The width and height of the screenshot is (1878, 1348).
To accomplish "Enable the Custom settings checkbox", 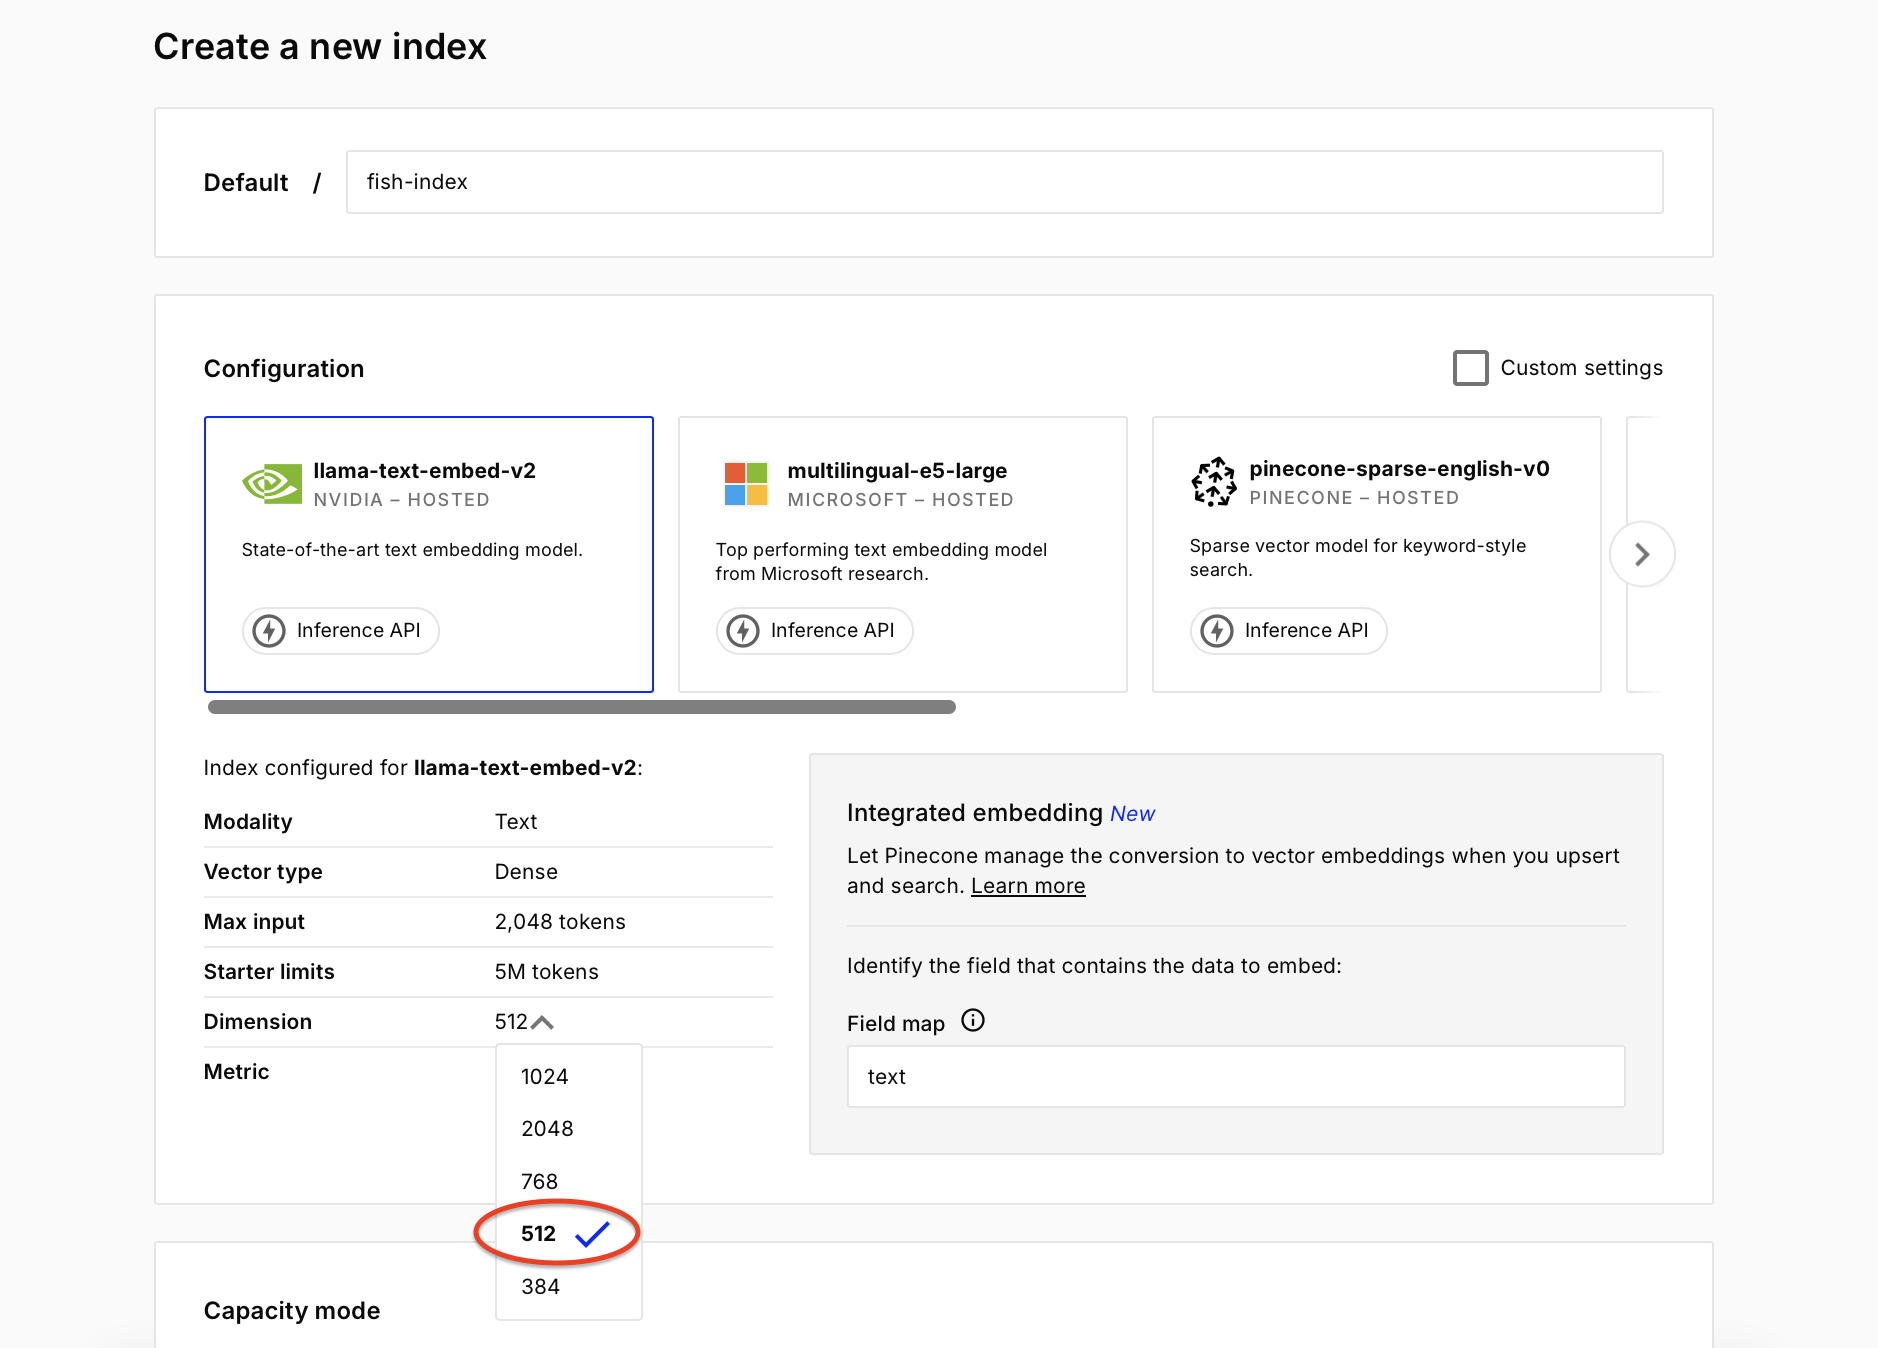I will pos(1470,368).
